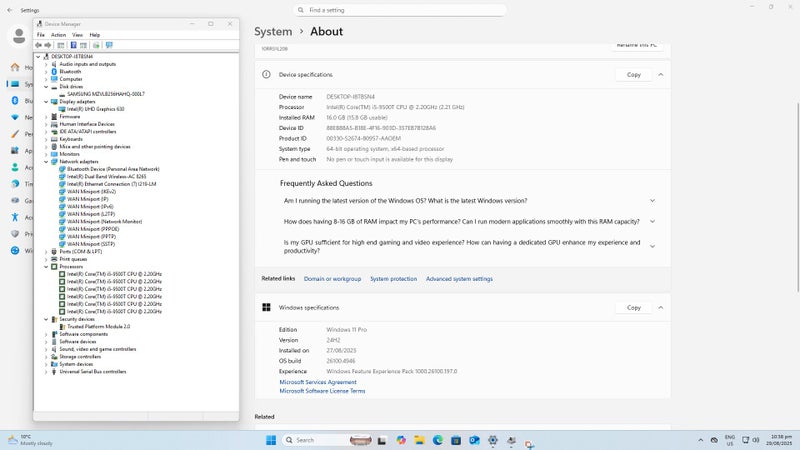Select the Windows Update icon in Settings sidebar
This screenshot has width=800, height=450.
point(15,251)
